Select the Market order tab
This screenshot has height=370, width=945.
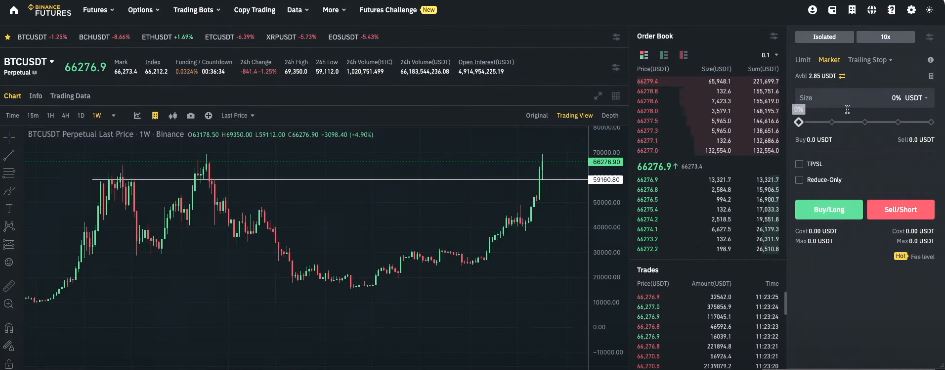pyautogui.click(x=829, y=60)
